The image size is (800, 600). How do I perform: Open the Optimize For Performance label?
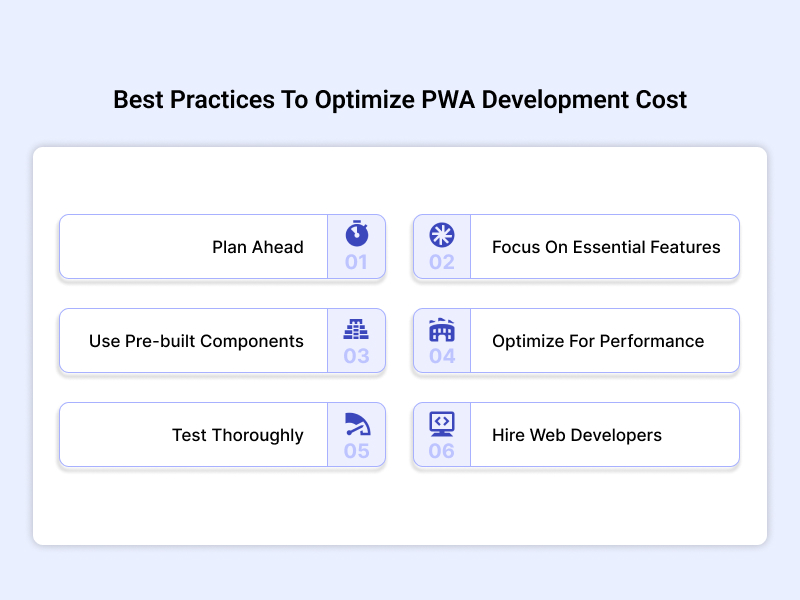tap(598, 341)
